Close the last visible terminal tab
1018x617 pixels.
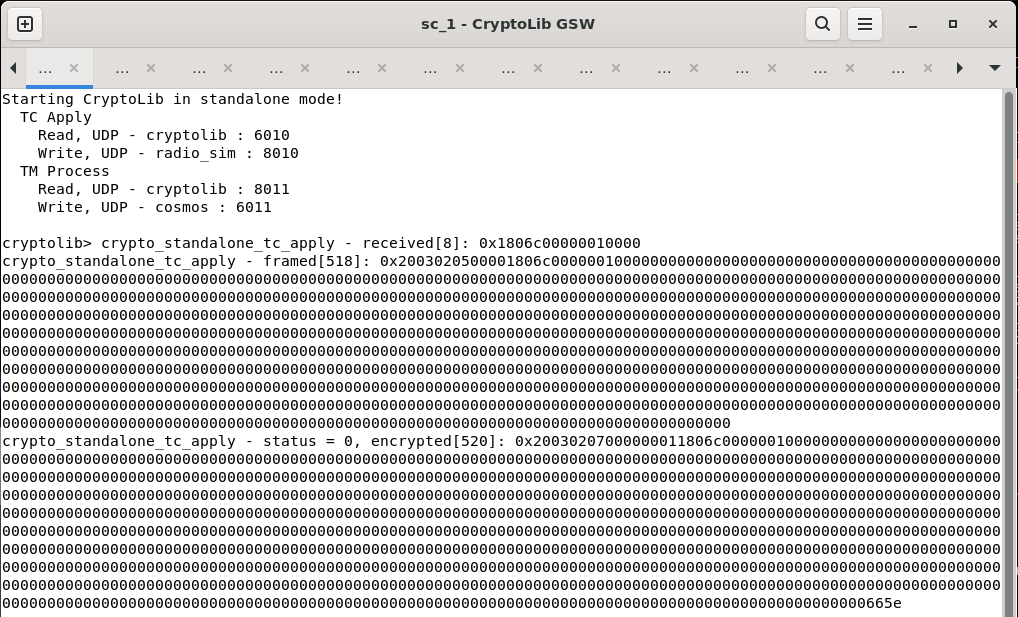(928, 68)
